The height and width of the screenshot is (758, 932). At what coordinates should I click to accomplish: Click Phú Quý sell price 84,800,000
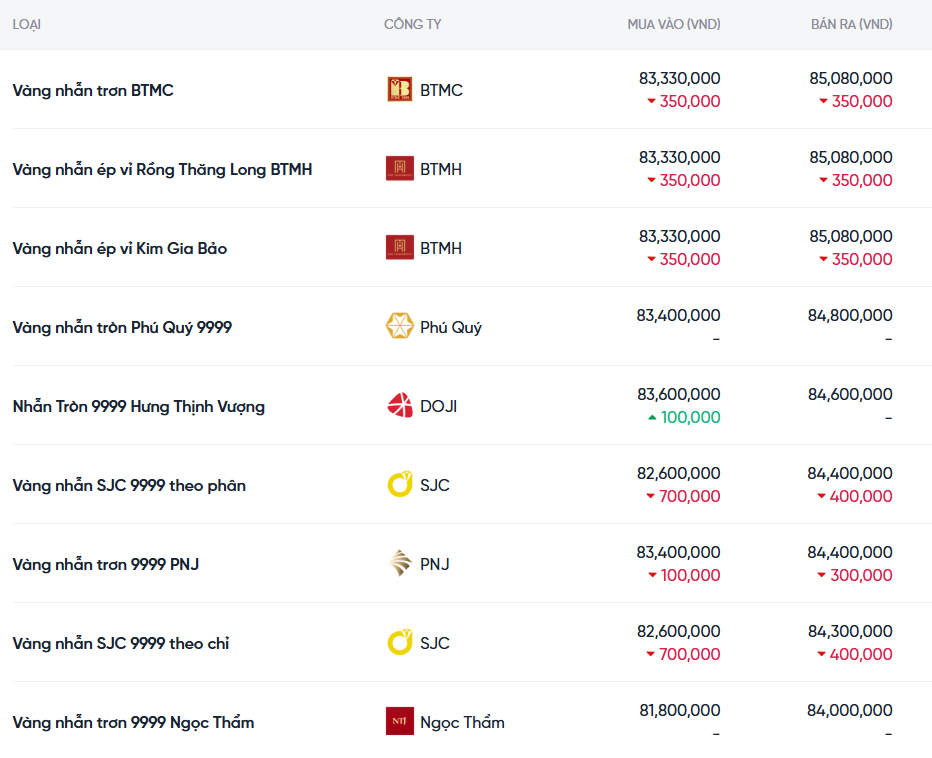(x=850, y=315)
